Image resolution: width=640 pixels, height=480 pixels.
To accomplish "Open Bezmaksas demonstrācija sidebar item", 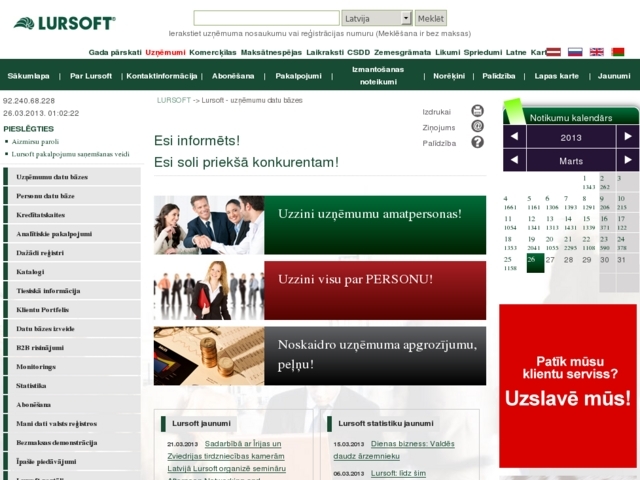I will pos(72,442).
